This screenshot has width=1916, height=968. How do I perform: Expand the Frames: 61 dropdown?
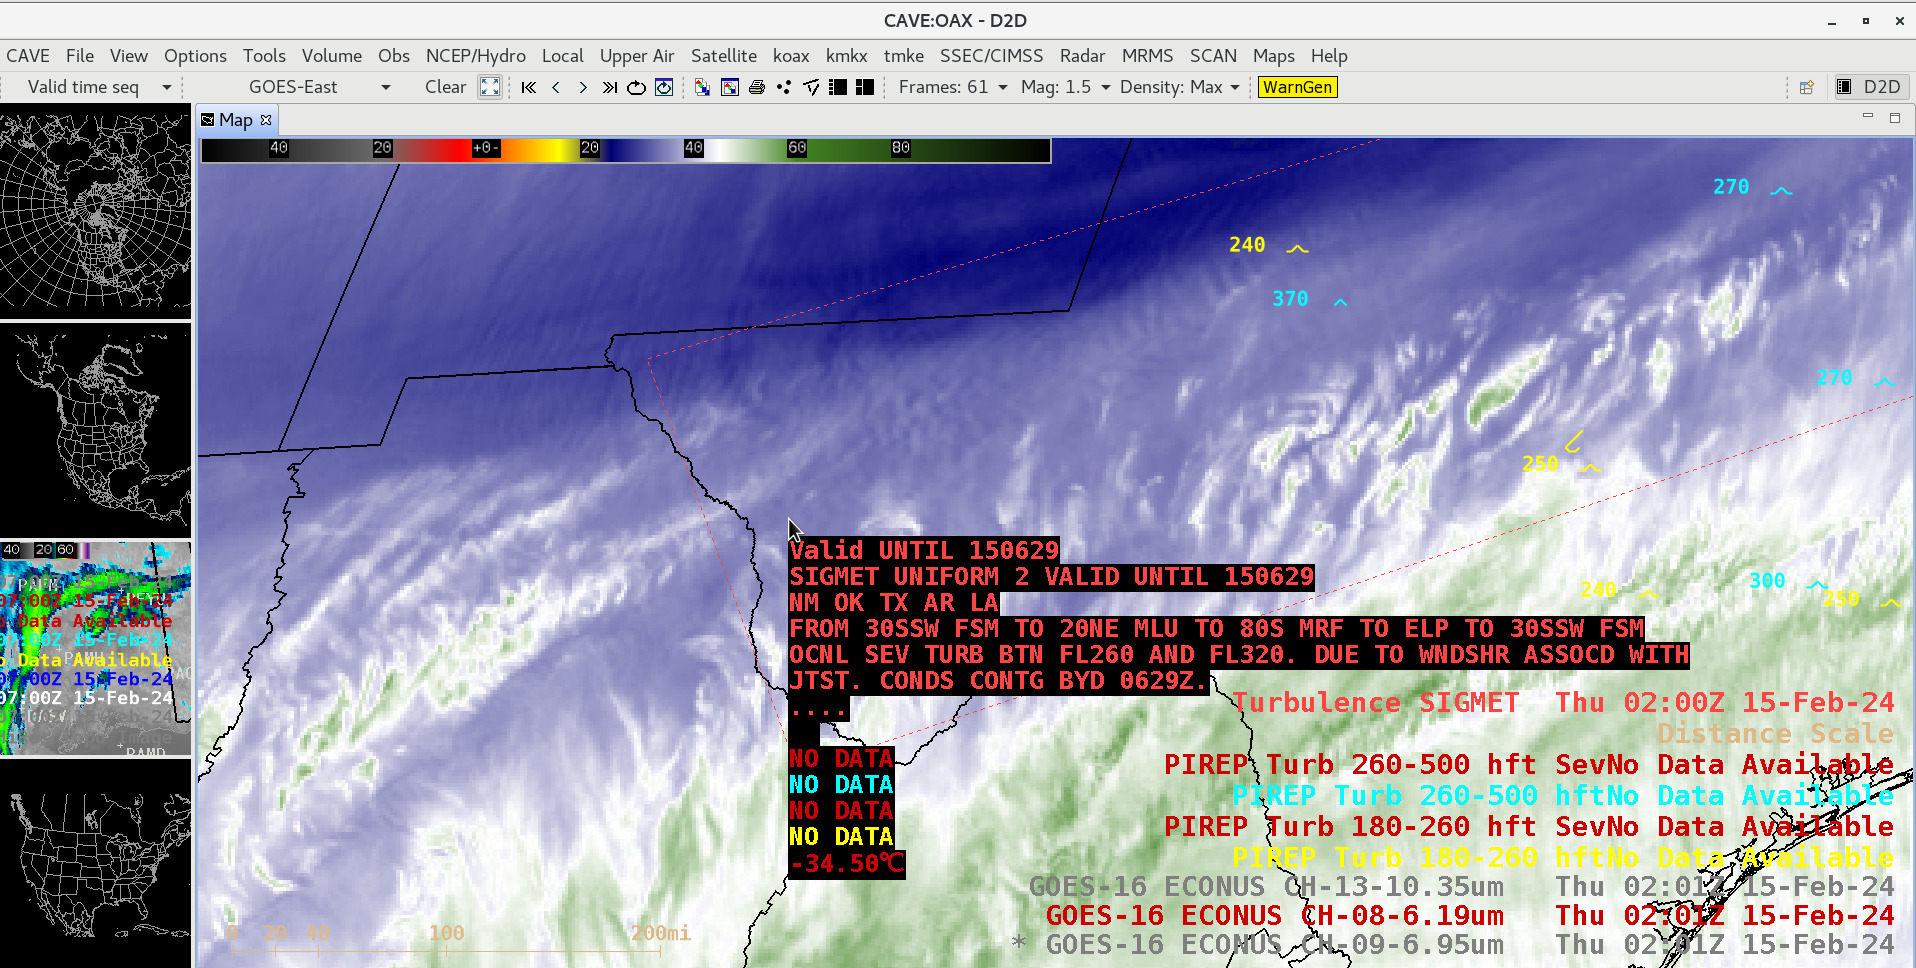coord(953,87)
